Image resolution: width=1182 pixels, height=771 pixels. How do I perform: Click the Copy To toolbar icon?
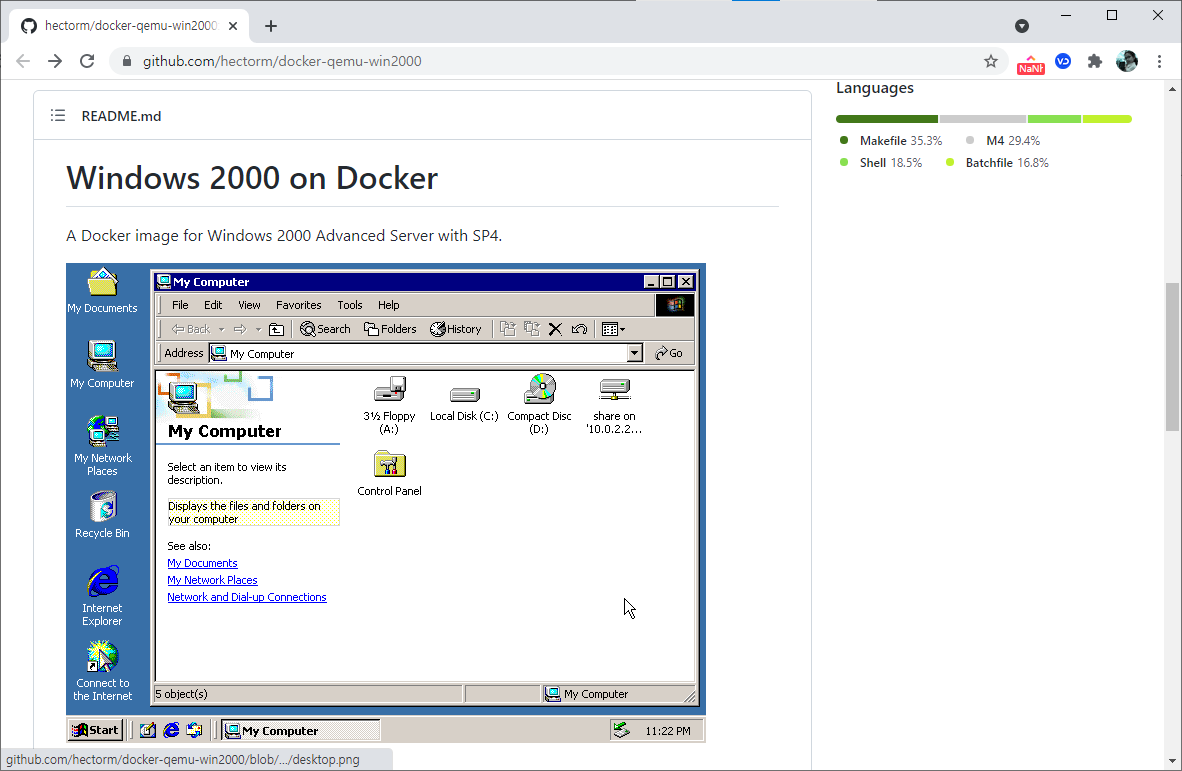click(531, 329)
